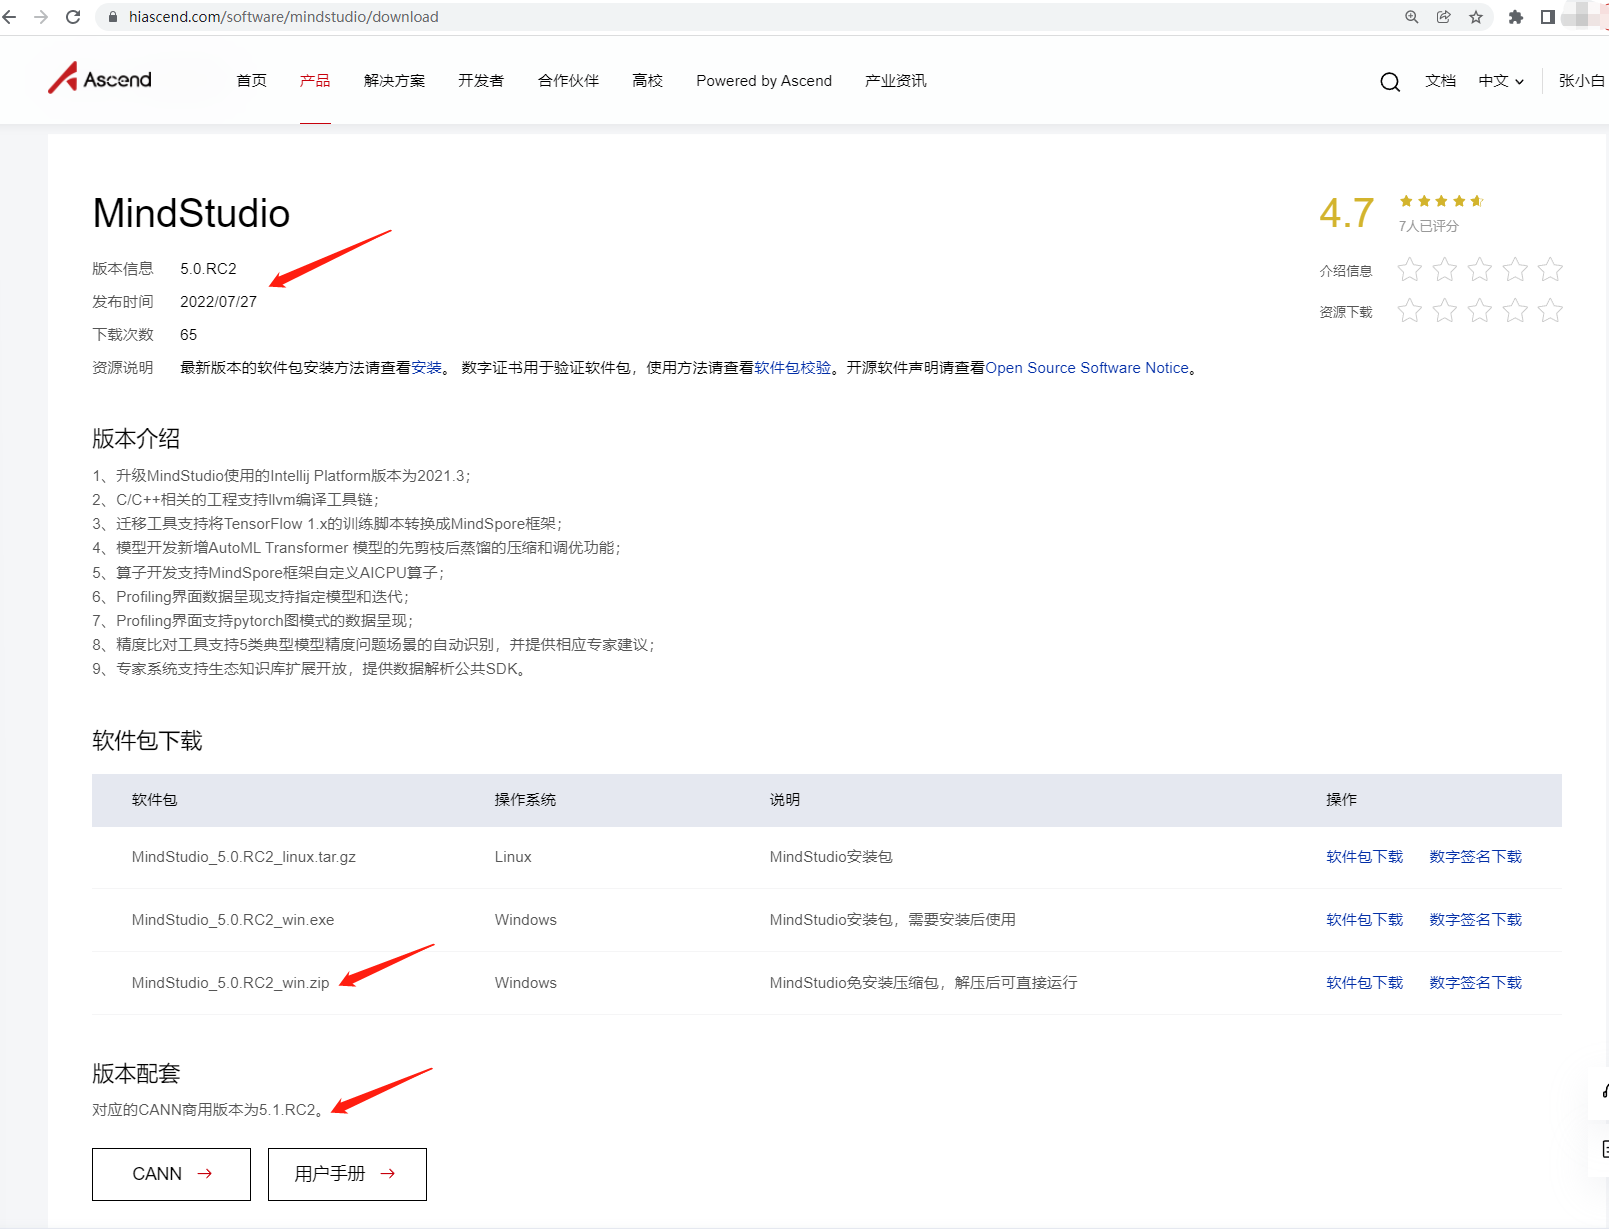Rate 介绍信息 with four stars
The image size is (1609, 1229).
(x=1515, y=269)
